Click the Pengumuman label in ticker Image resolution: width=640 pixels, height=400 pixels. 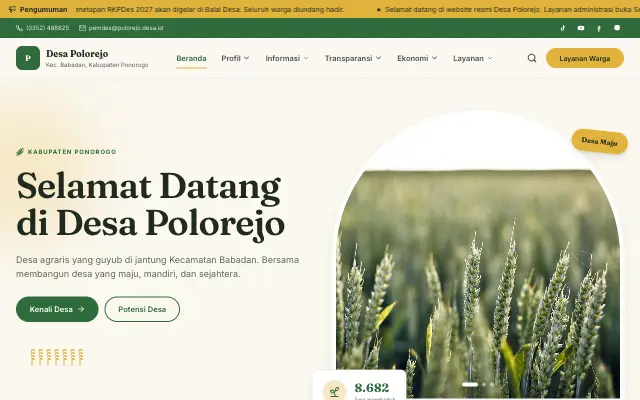(x=44, y=9)
